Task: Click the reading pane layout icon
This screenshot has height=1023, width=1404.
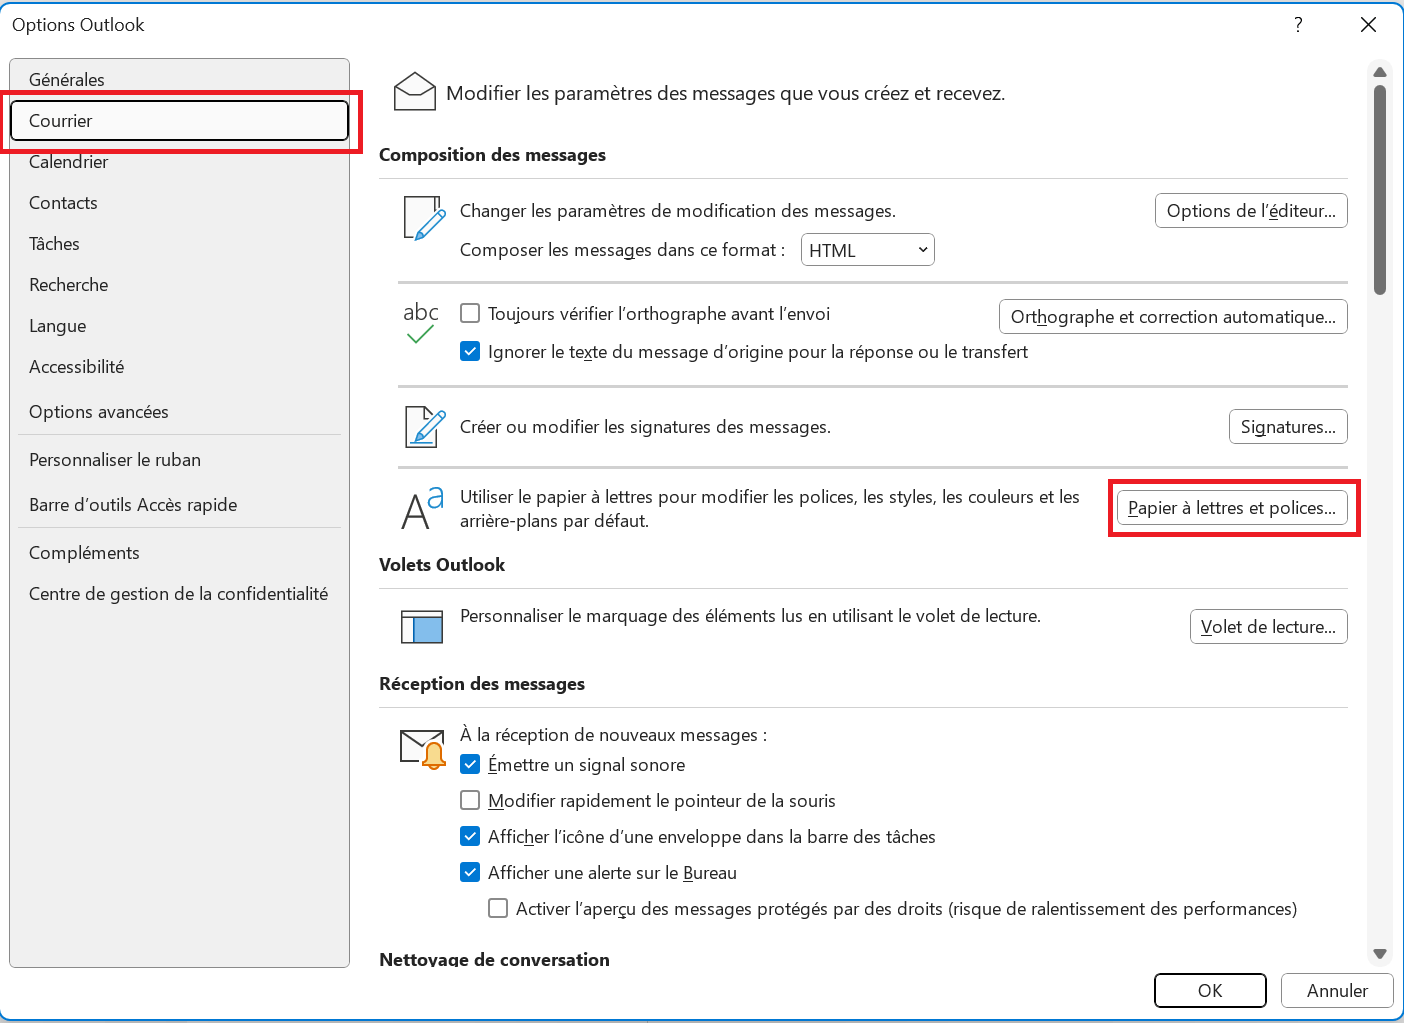Action: coord(422,626)
